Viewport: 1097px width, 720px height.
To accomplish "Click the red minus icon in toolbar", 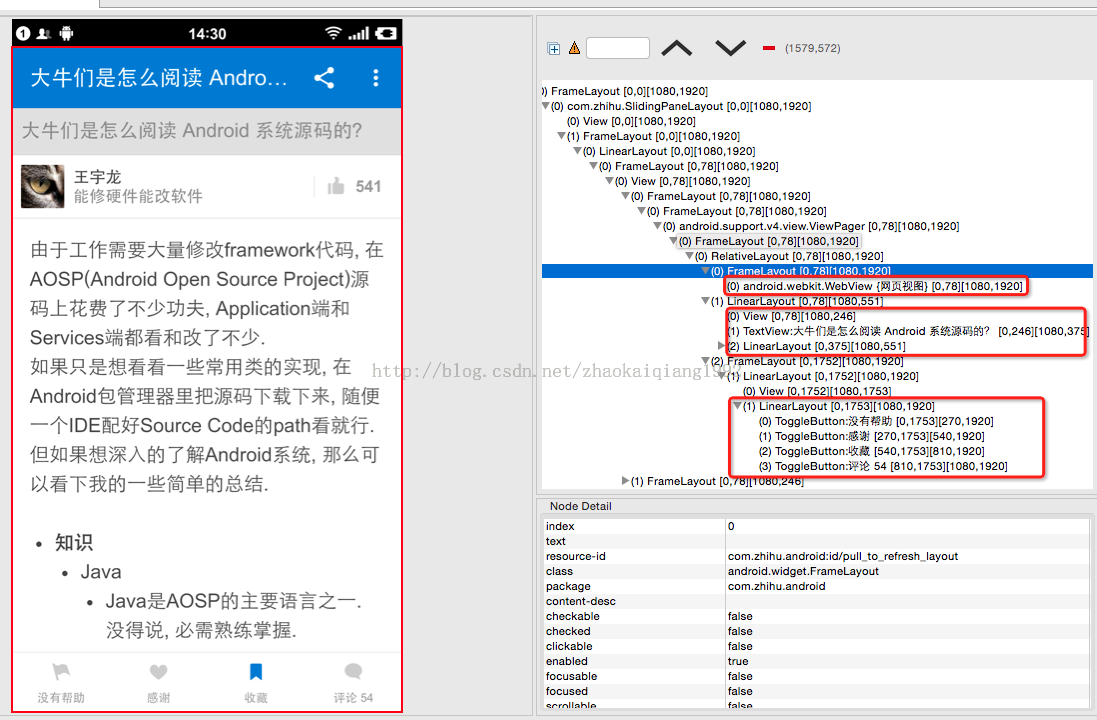I will pyautogui.click(x=769, y=48).
